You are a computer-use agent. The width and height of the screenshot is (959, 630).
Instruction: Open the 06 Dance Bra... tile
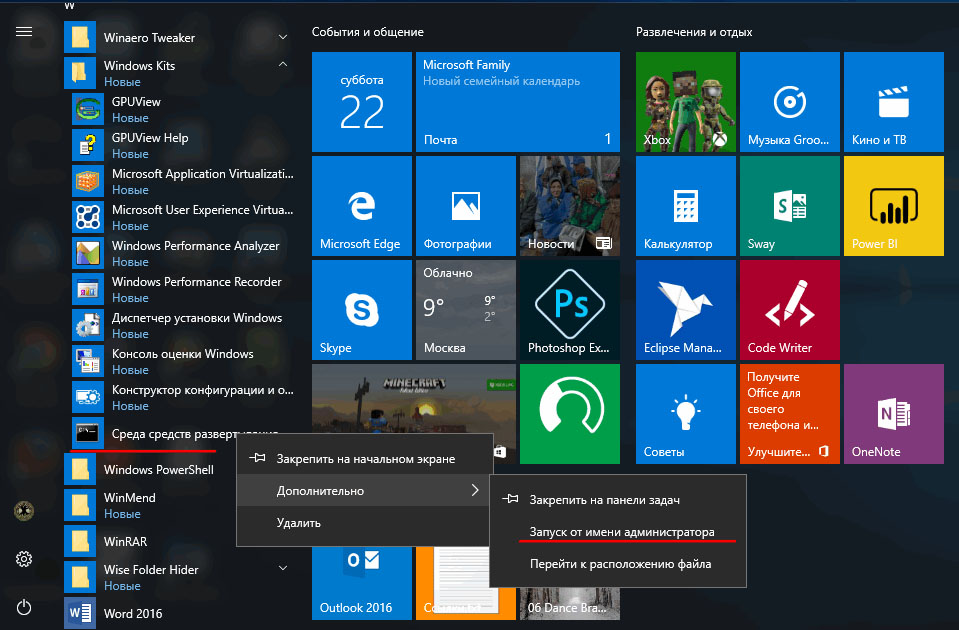click(570, 604)
